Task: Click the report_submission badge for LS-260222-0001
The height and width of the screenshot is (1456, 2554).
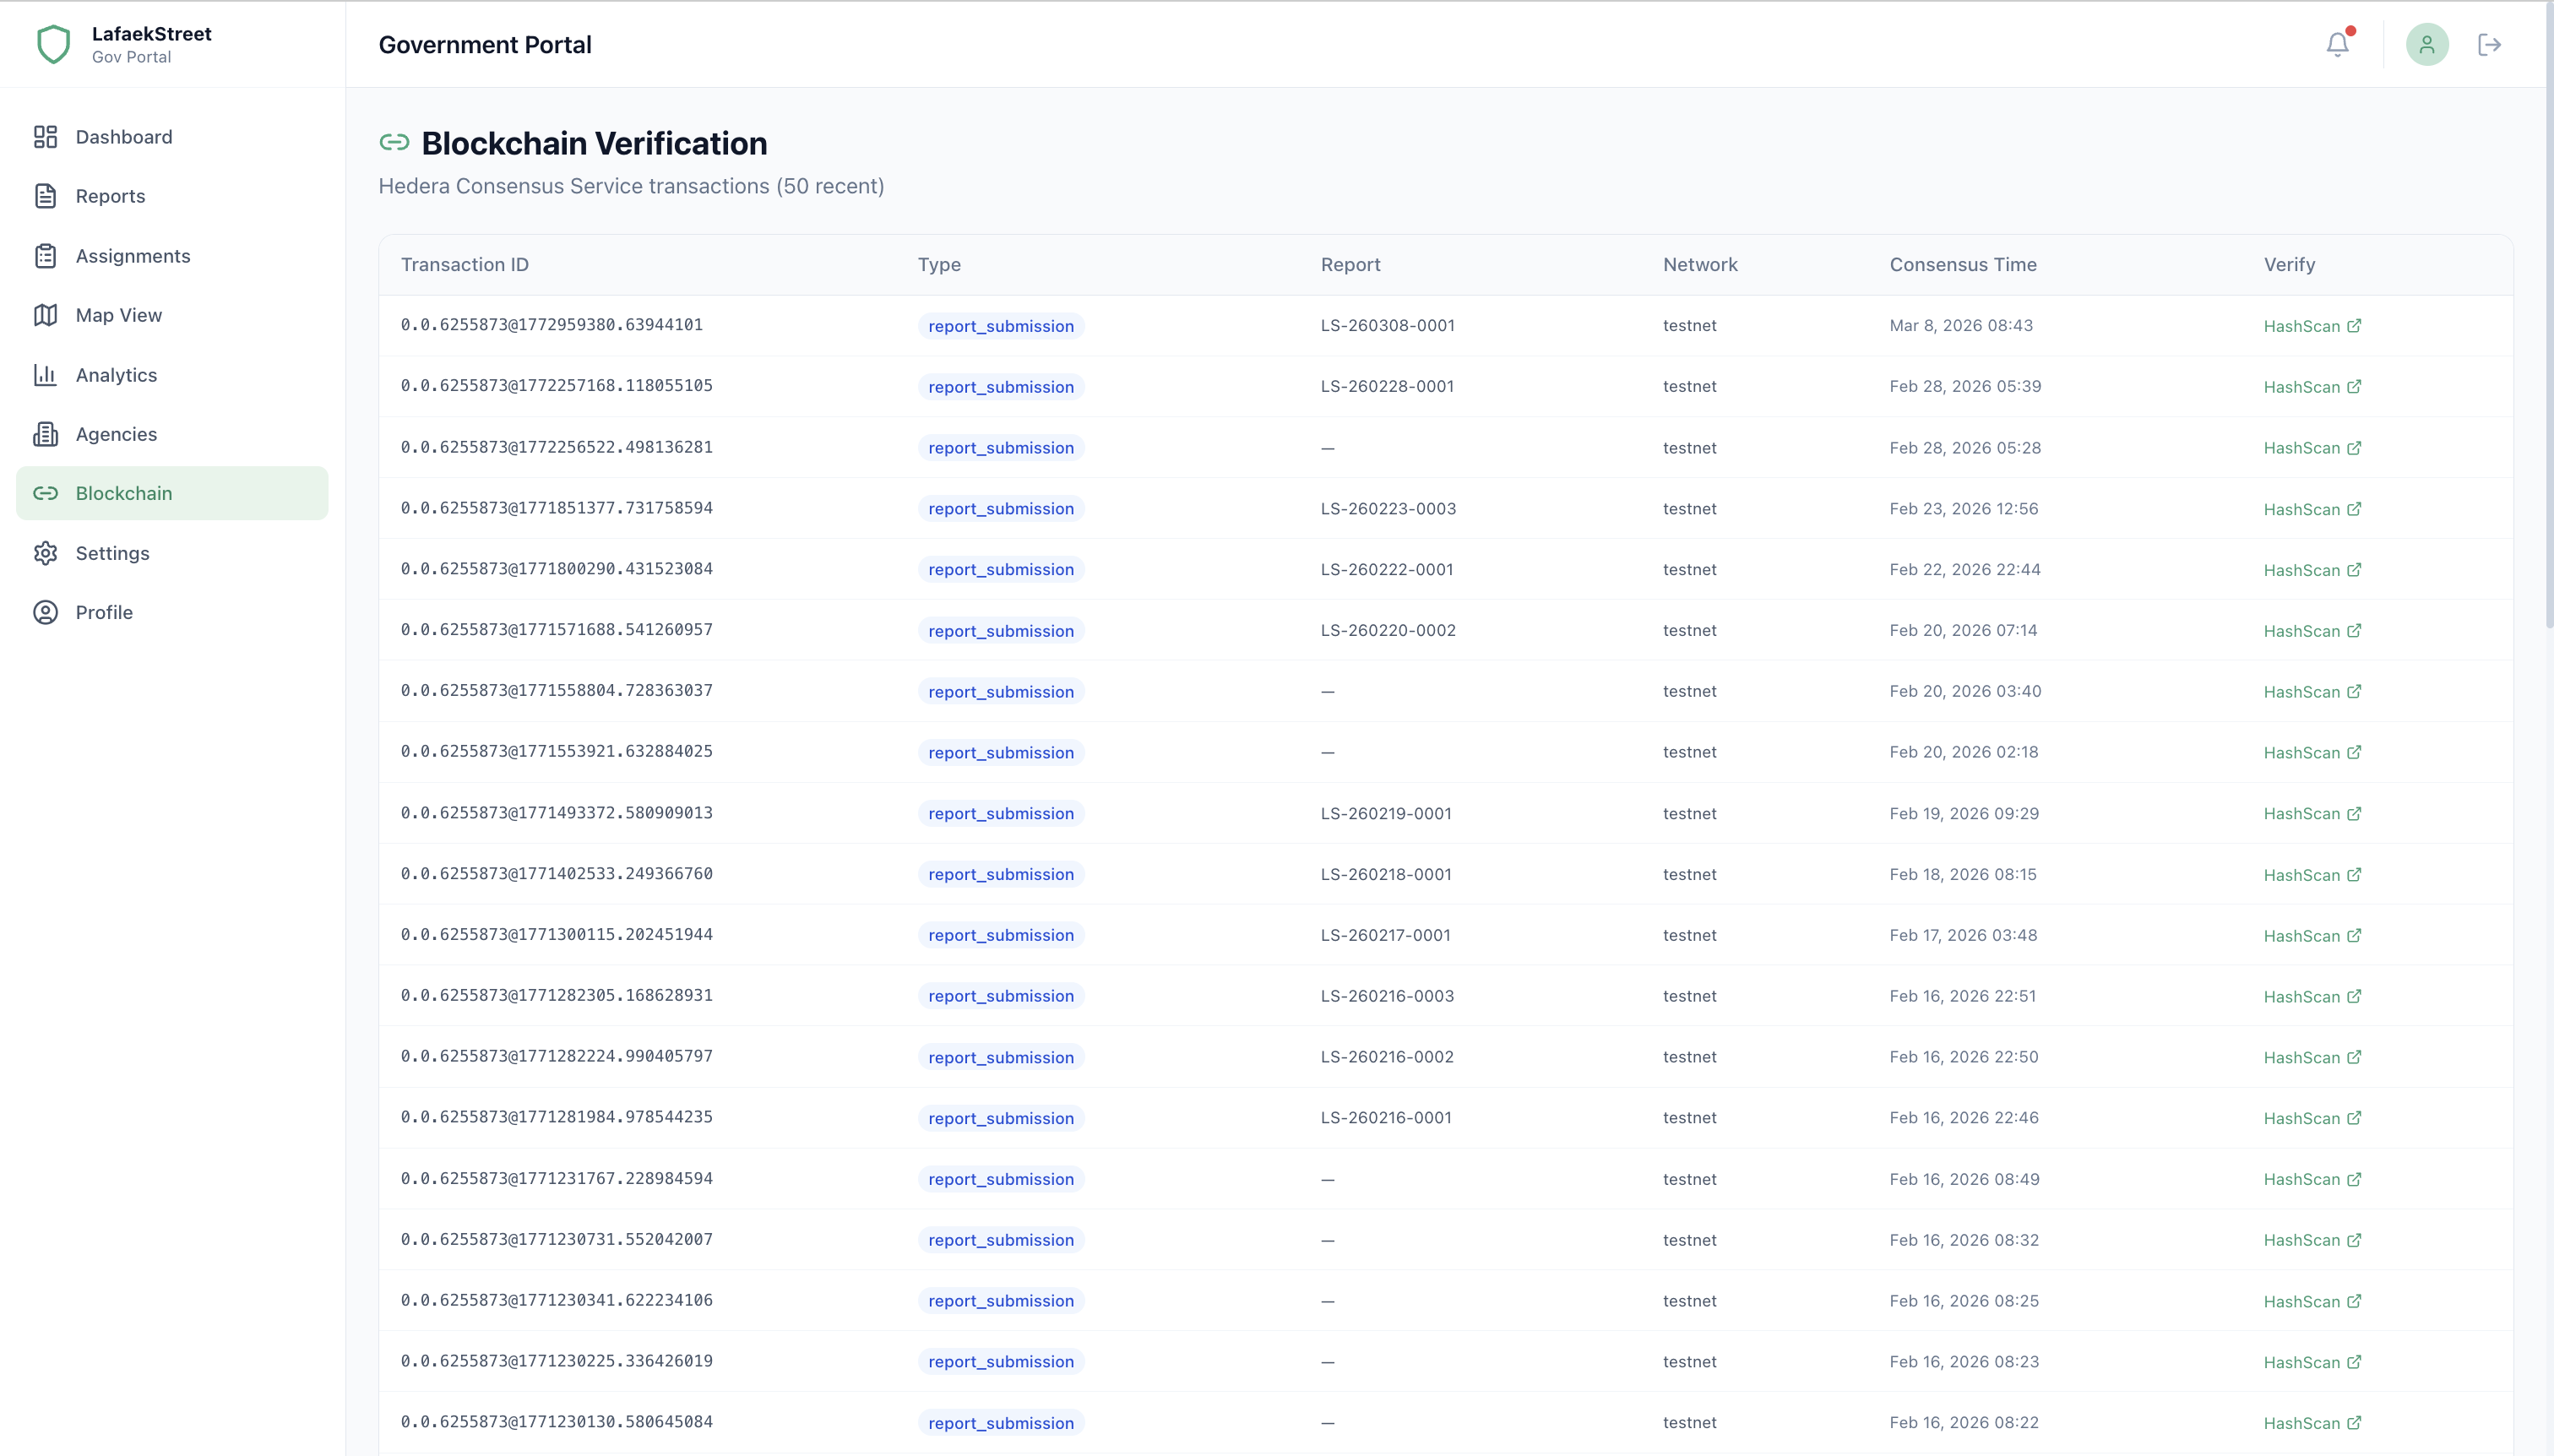Action: click(x=1000, y=569)
